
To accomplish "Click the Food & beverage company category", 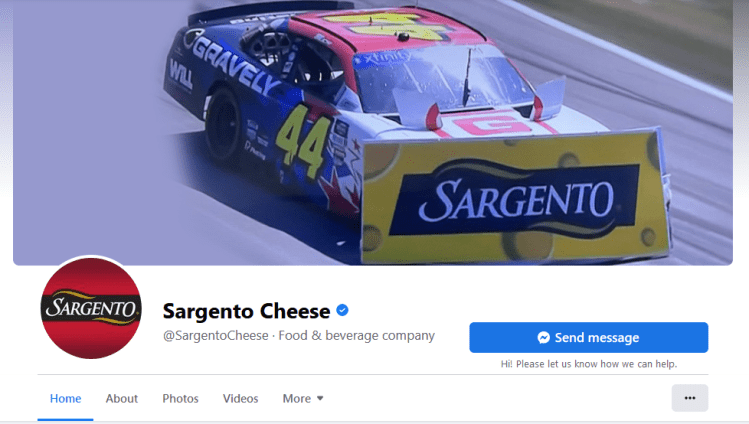I will click(x=356, y=336).
